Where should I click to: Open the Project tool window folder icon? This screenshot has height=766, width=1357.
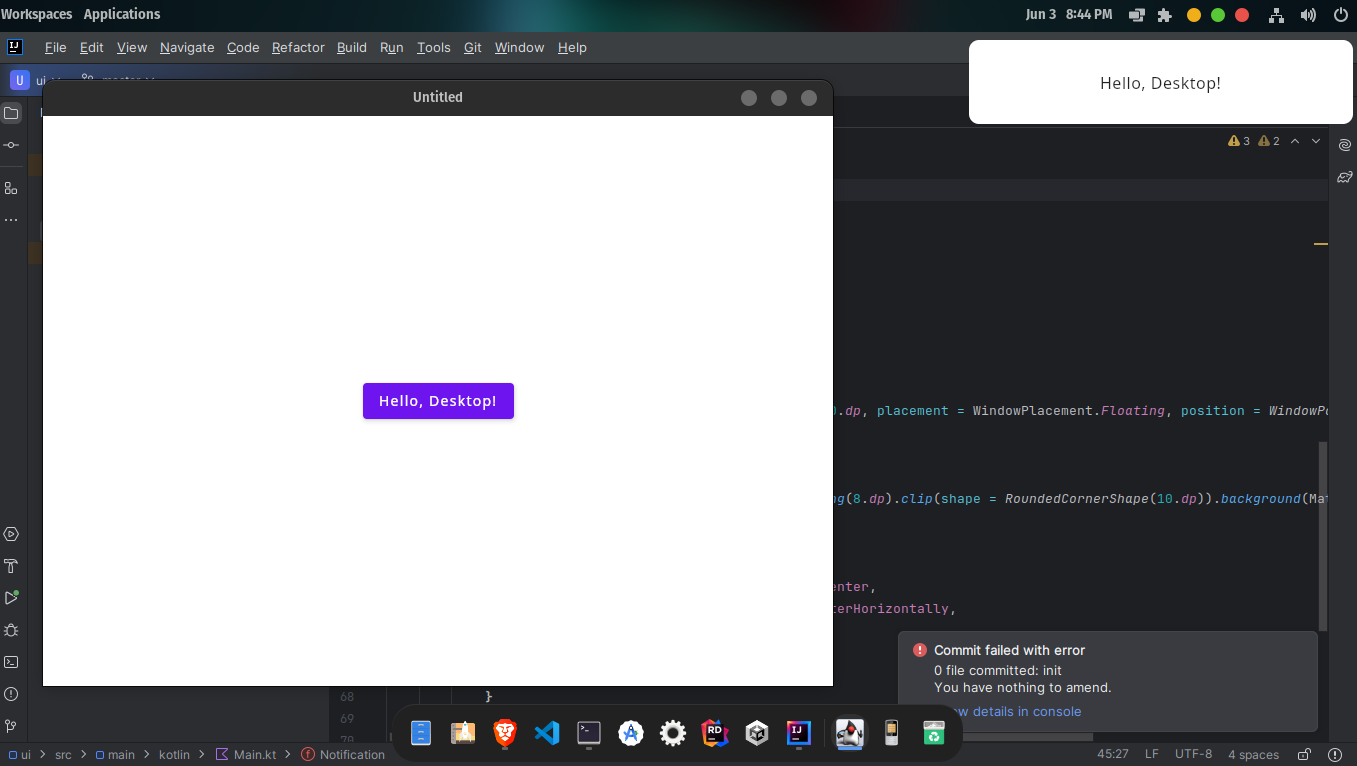11,113
